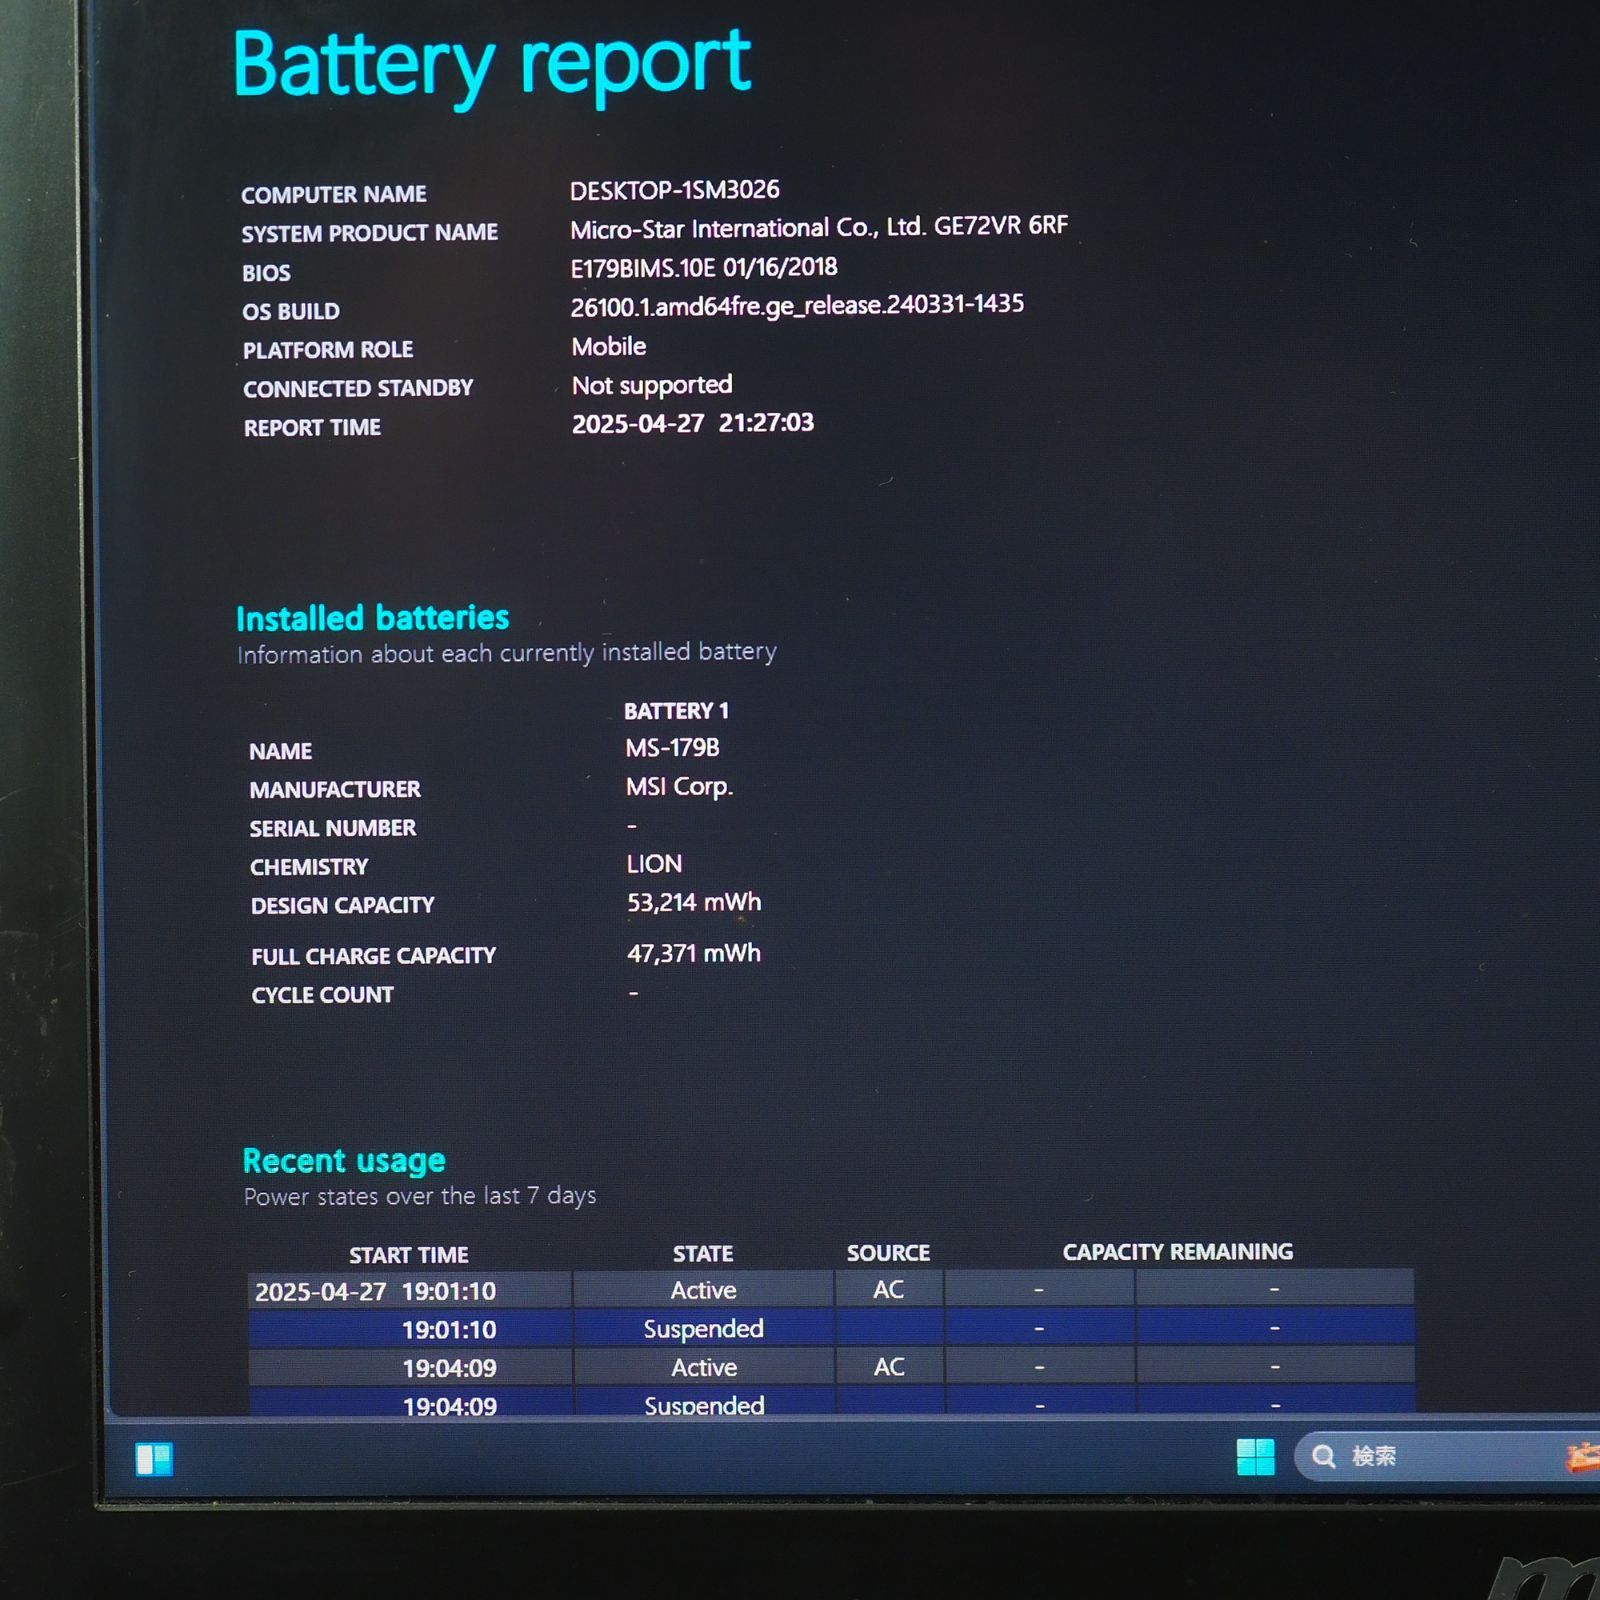1600x1600 pixels.
Task: Select battery name "MS-179B"
Action: [673, 748]
